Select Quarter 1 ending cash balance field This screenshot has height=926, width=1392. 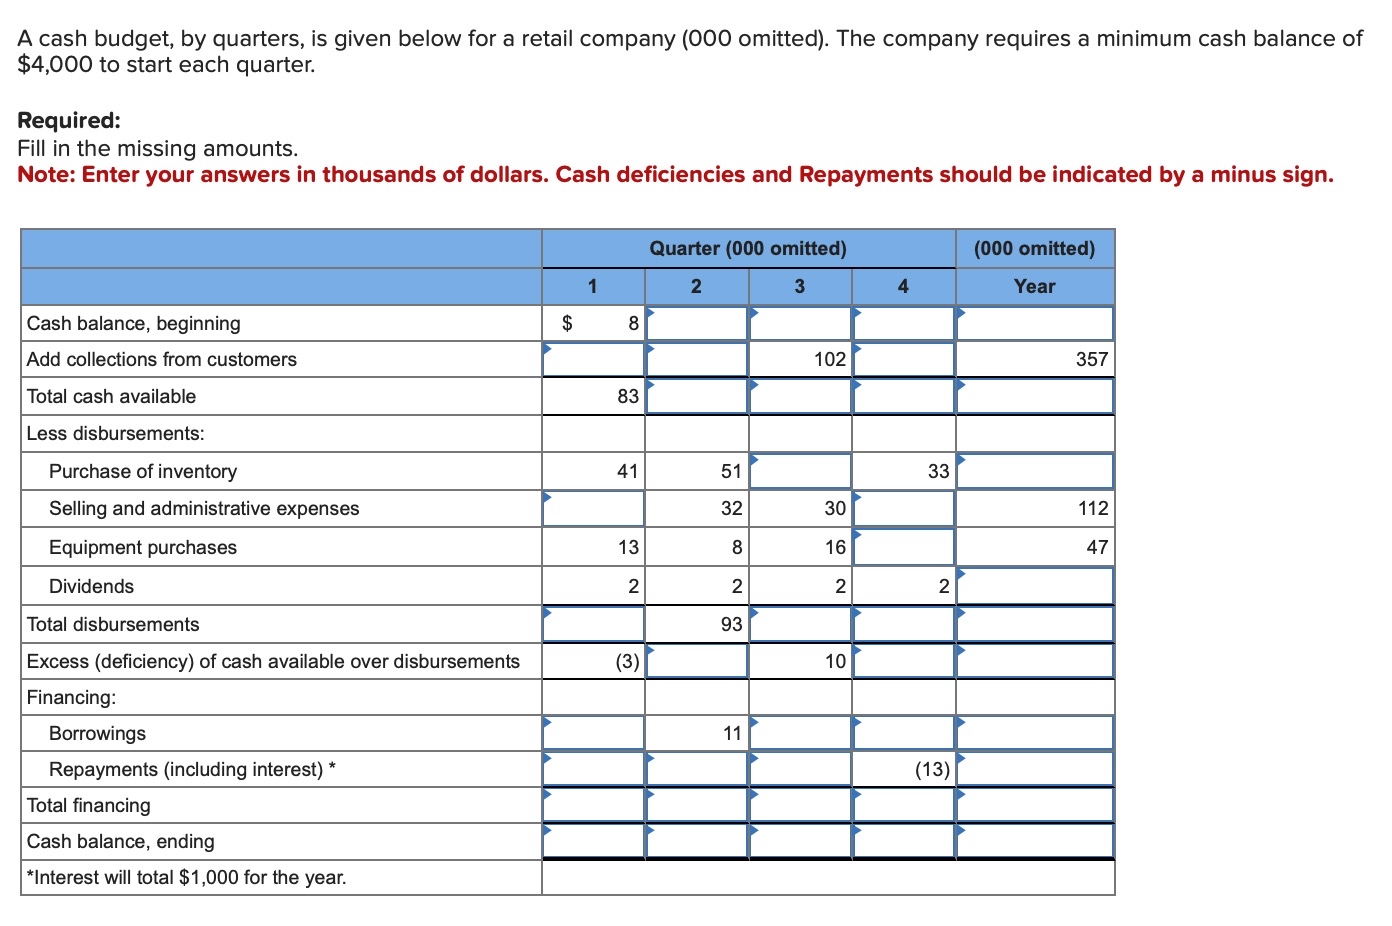(x=594, y=841)
